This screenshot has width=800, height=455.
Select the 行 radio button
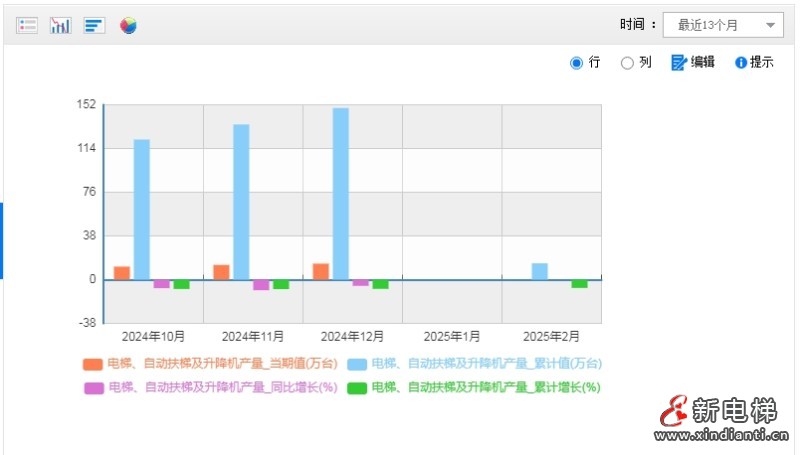point(576,63)
